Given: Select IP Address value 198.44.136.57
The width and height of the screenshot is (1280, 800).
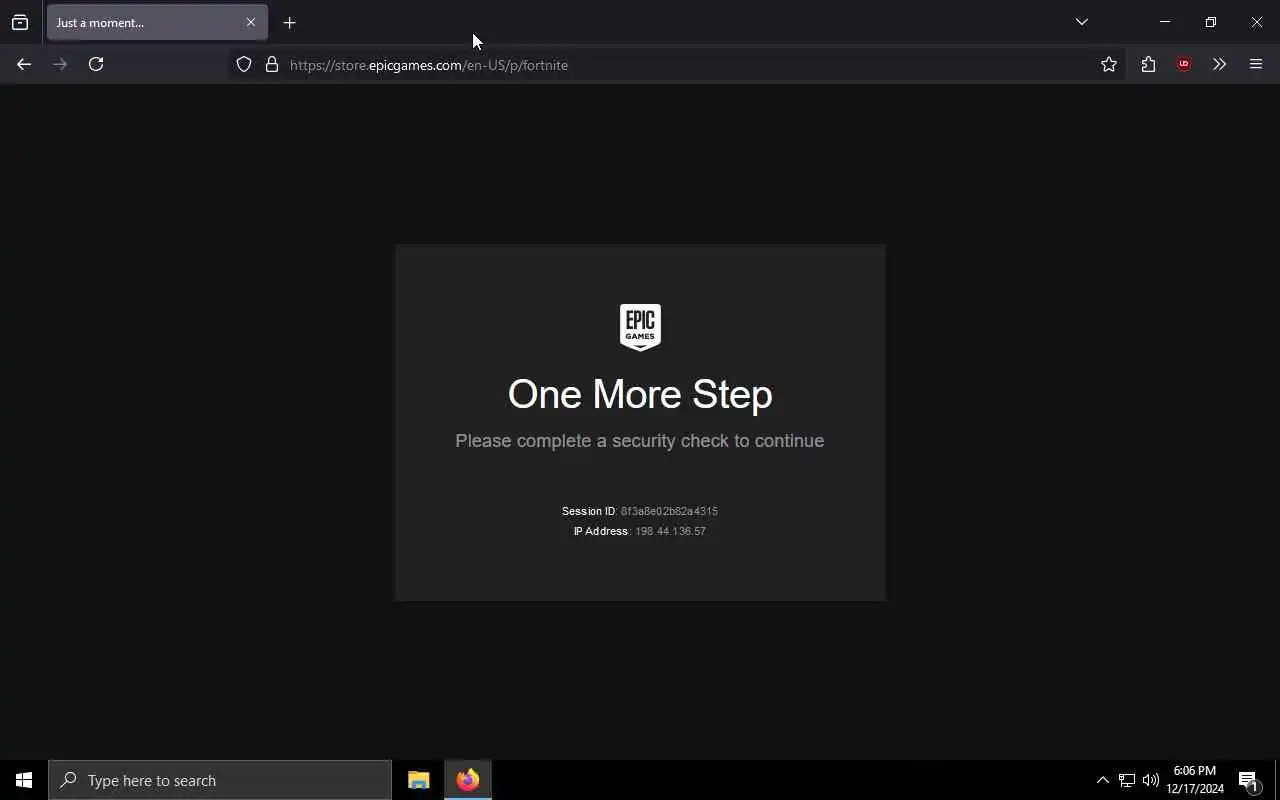Looking at the screenshot, I should pyautogui.click(x=670, y=531).
